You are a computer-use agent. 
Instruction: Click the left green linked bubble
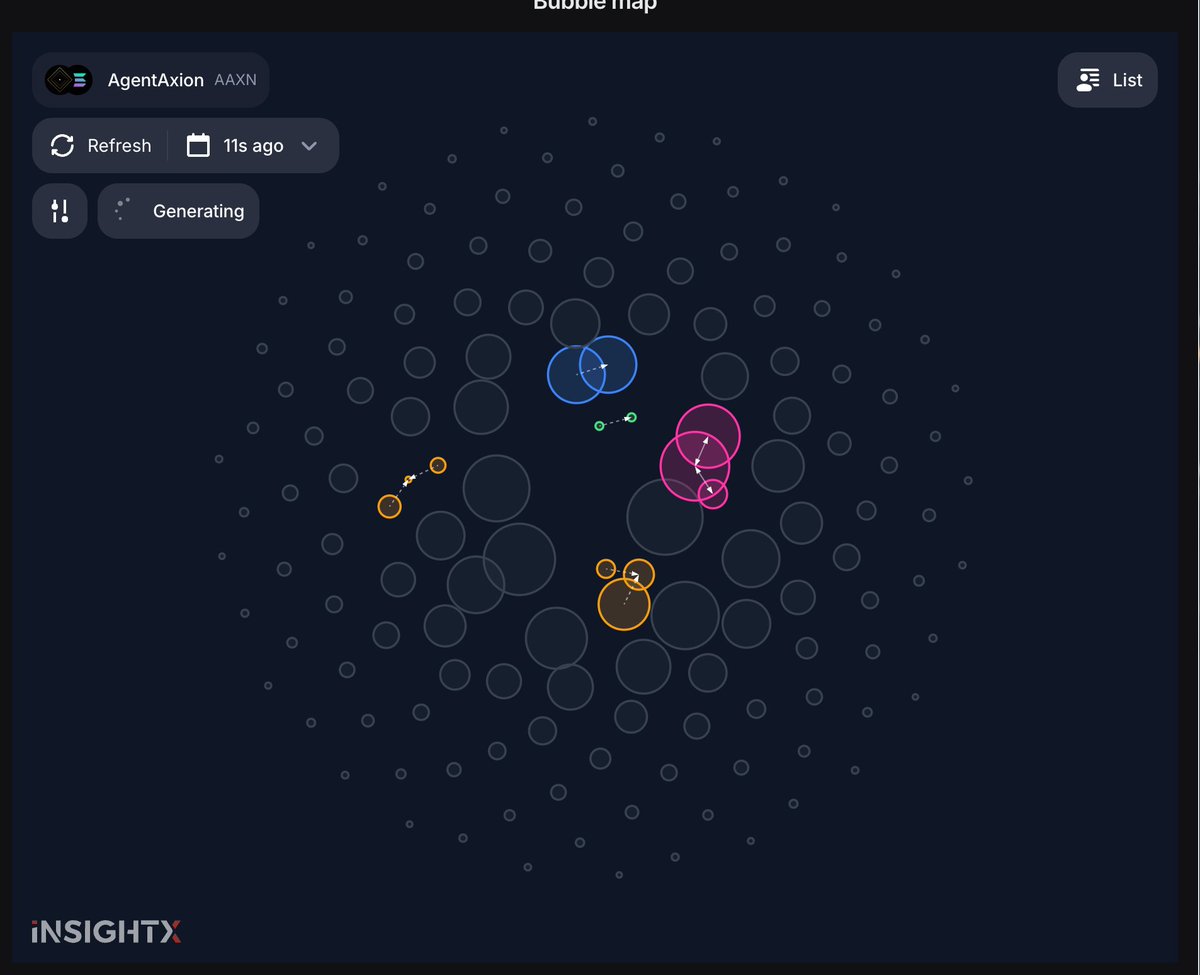(599, 426)
